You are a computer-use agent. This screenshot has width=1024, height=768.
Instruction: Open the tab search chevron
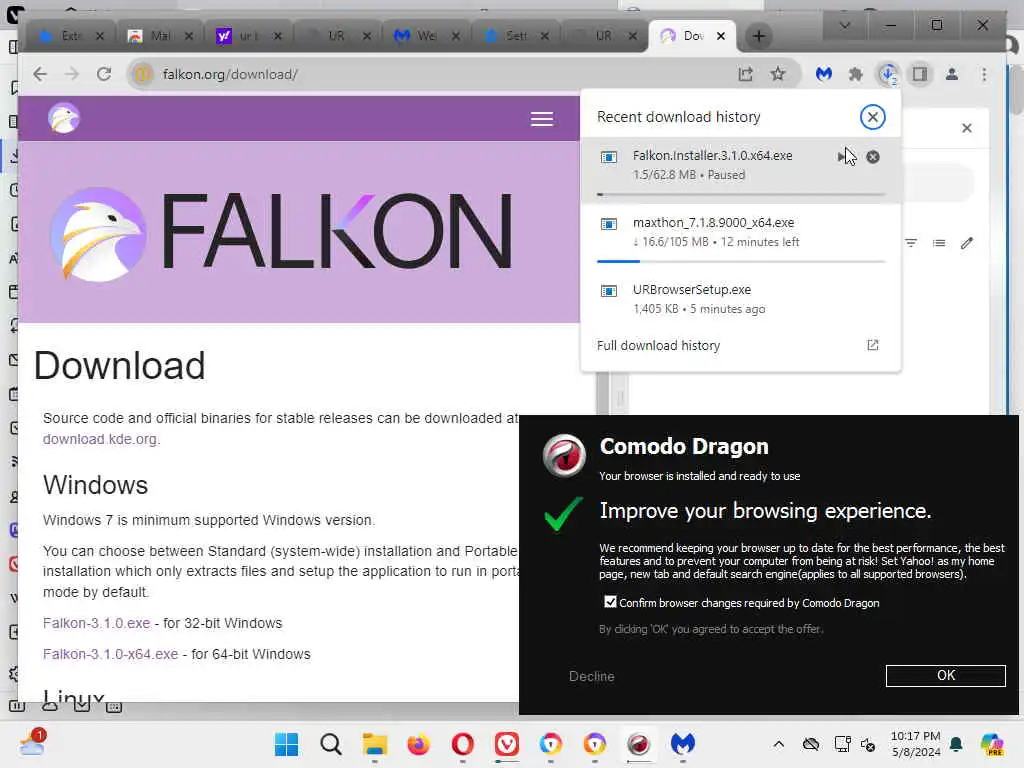[x=844, y=25]
